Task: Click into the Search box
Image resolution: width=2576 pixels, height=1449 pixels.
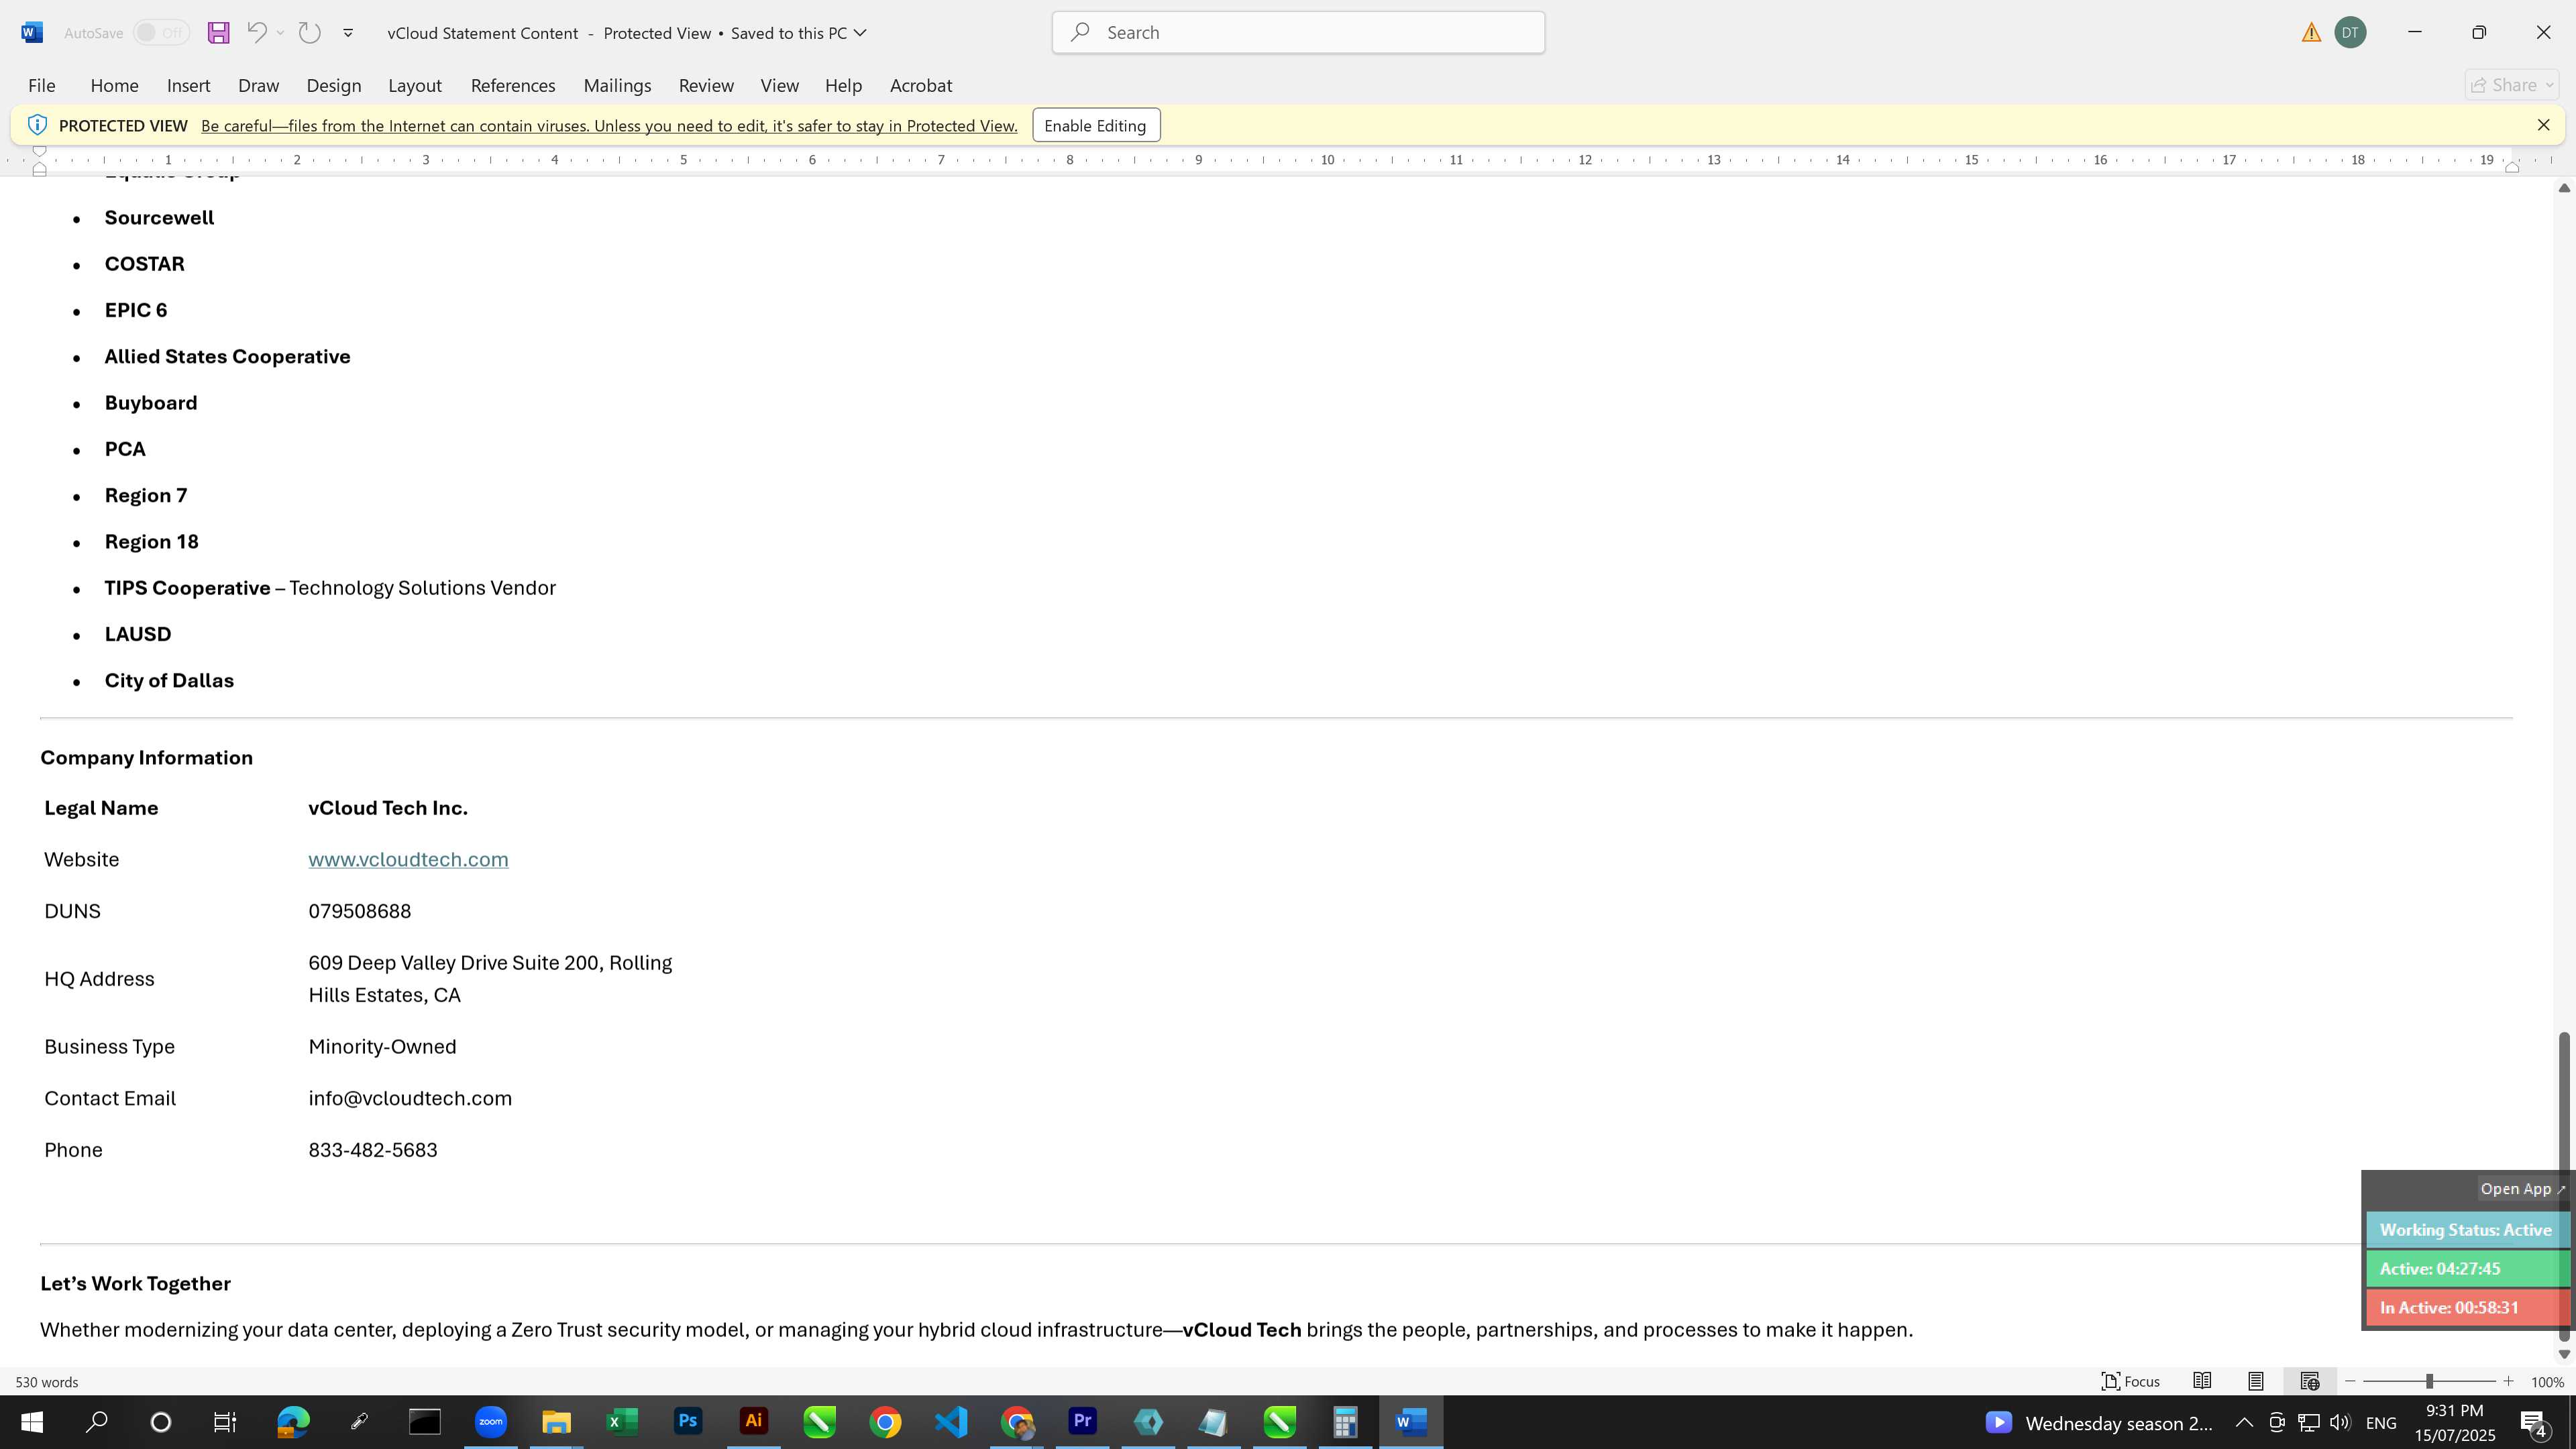Action: pos(1298,32)
